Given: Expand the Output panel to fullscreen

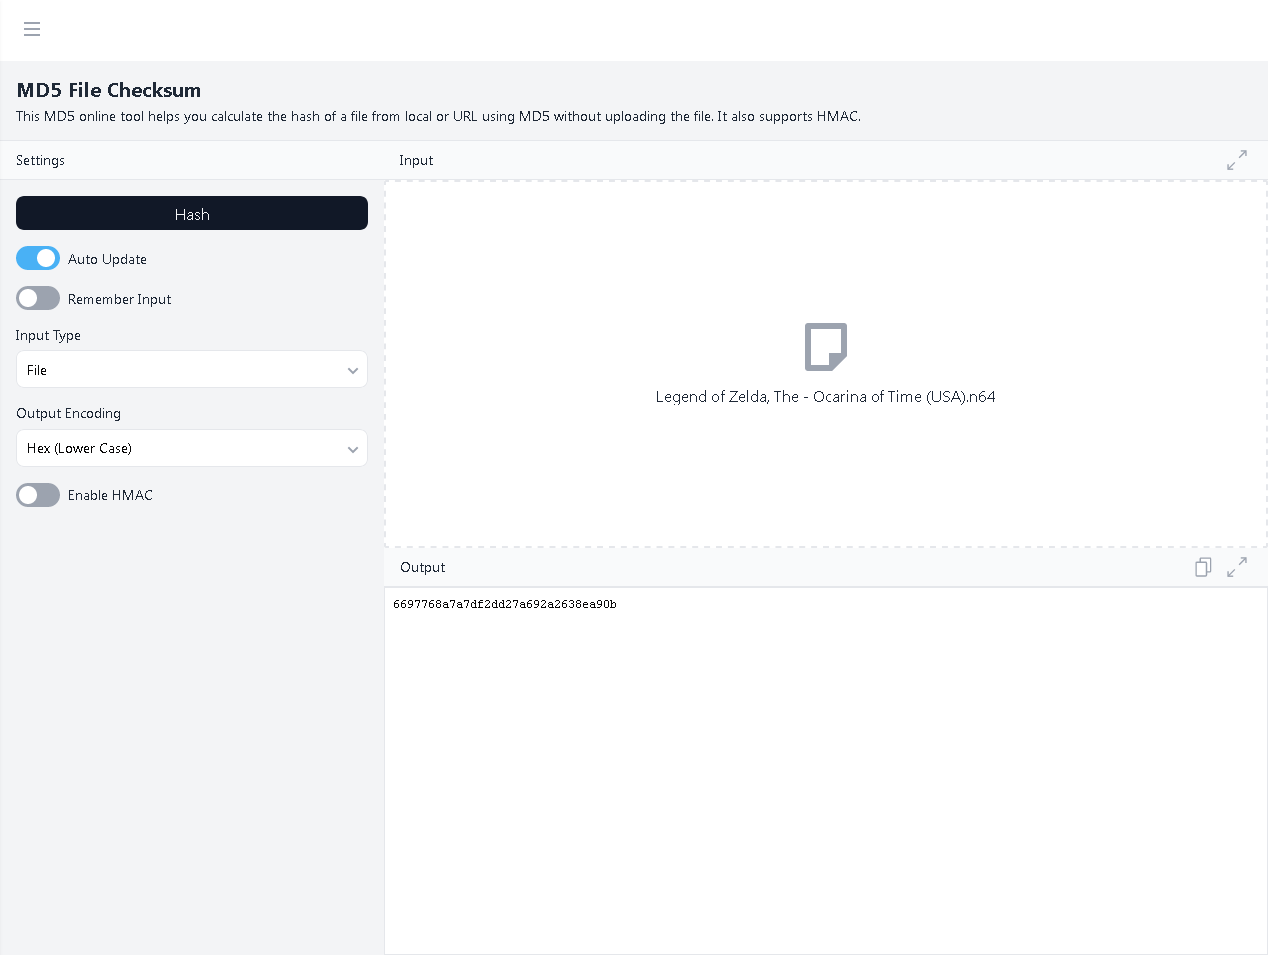Looking at the screenshot, I should click(x=1237, y=567).
